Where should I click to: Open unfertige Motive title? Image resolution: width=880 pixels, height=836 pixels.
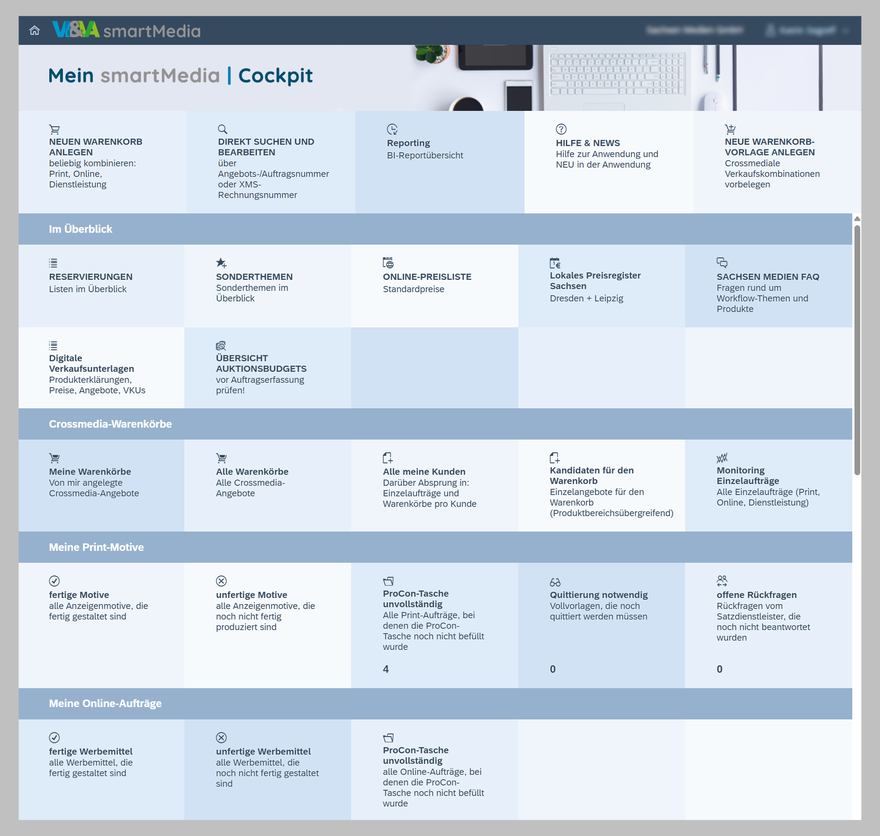(251, 595)
